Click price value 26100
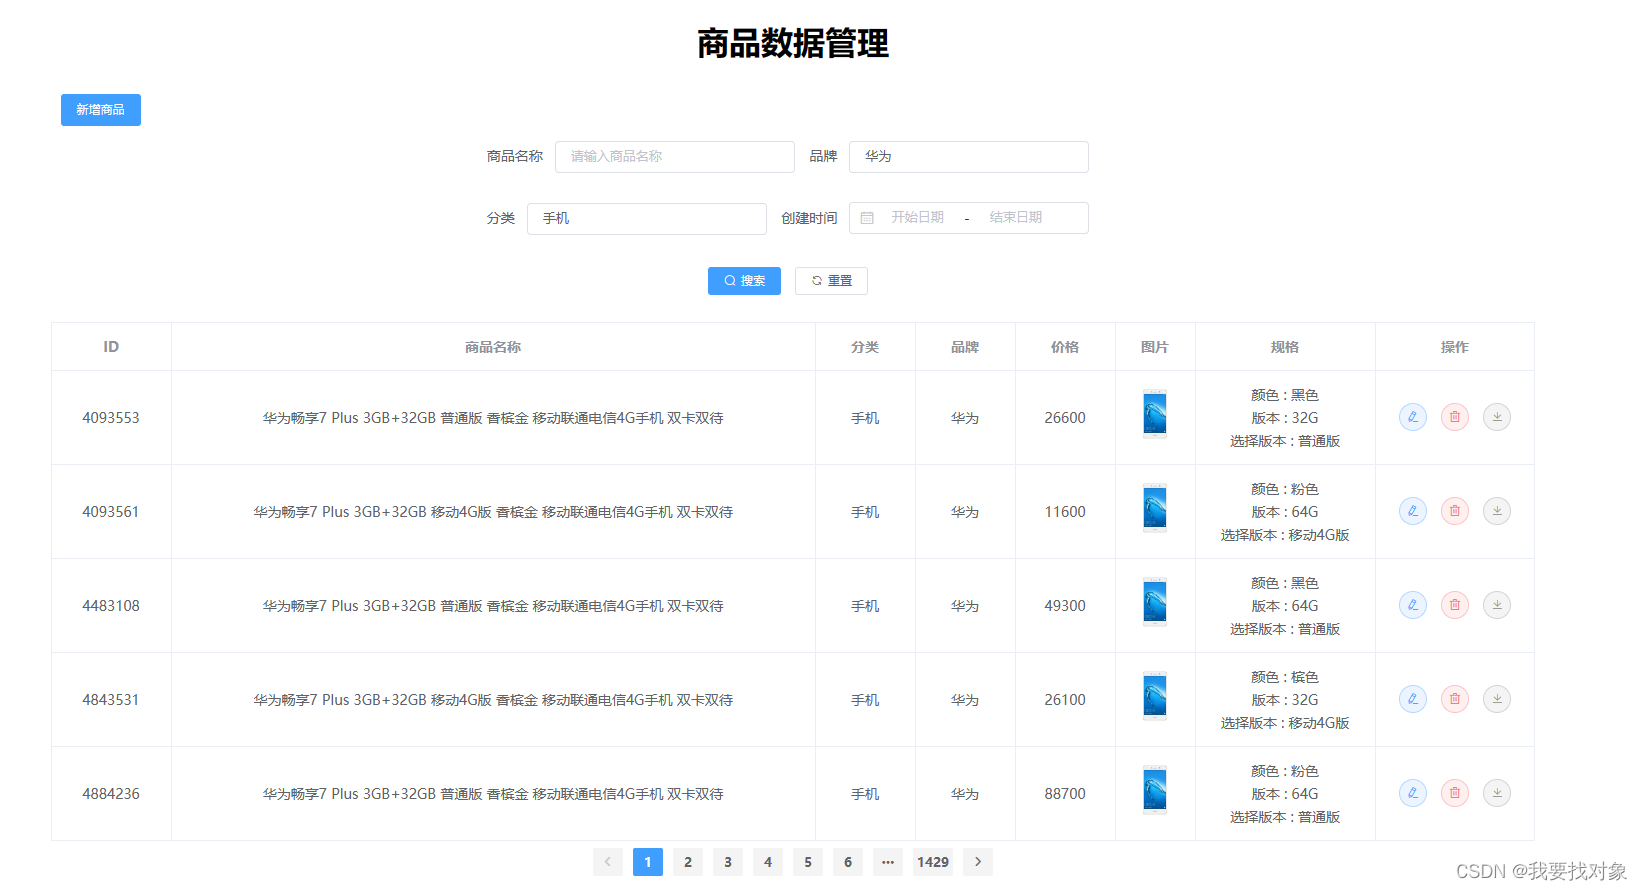Screen dimensions: 1643x890 click(x=1065, y=700)
